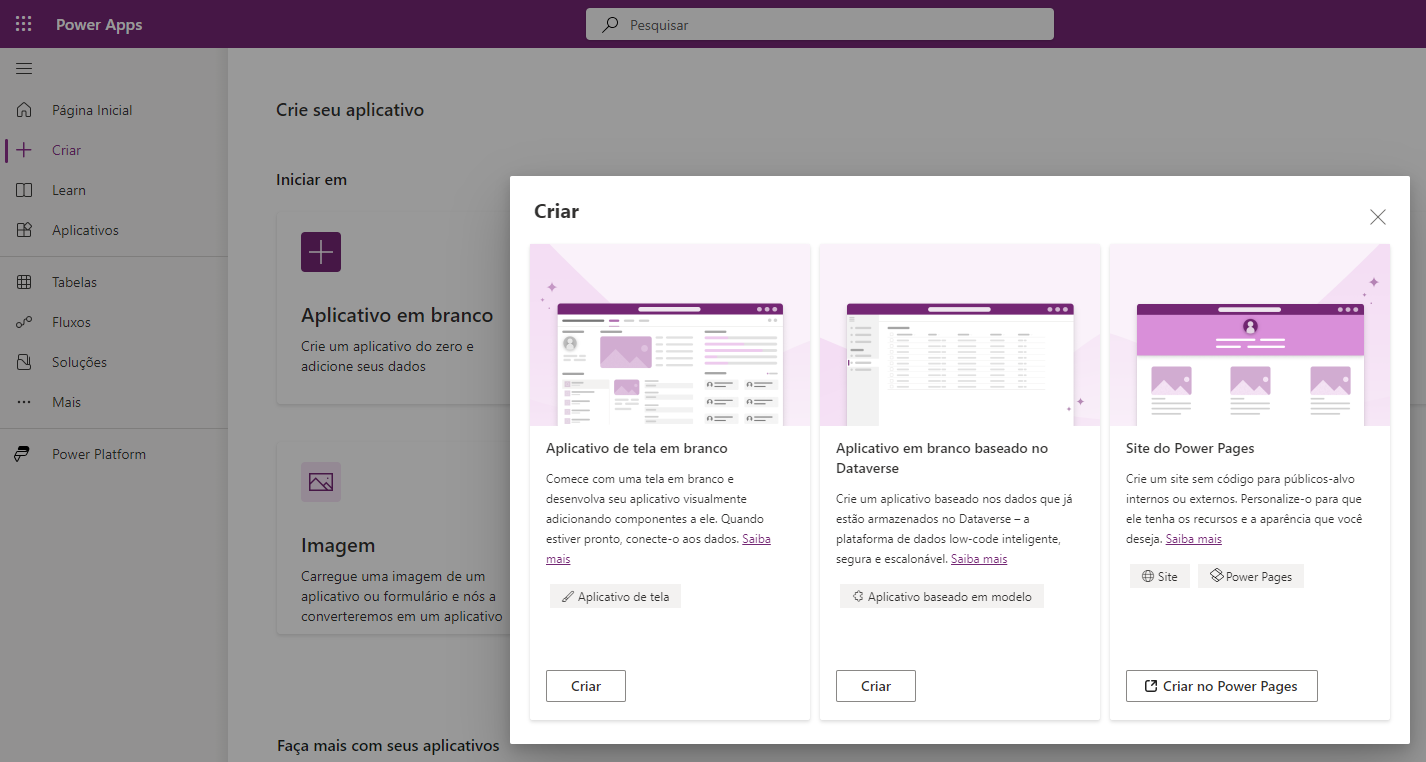Click the Power Pages site preview thumbnail
This screenshot has width=1426, height=762.
point(1250,335)
